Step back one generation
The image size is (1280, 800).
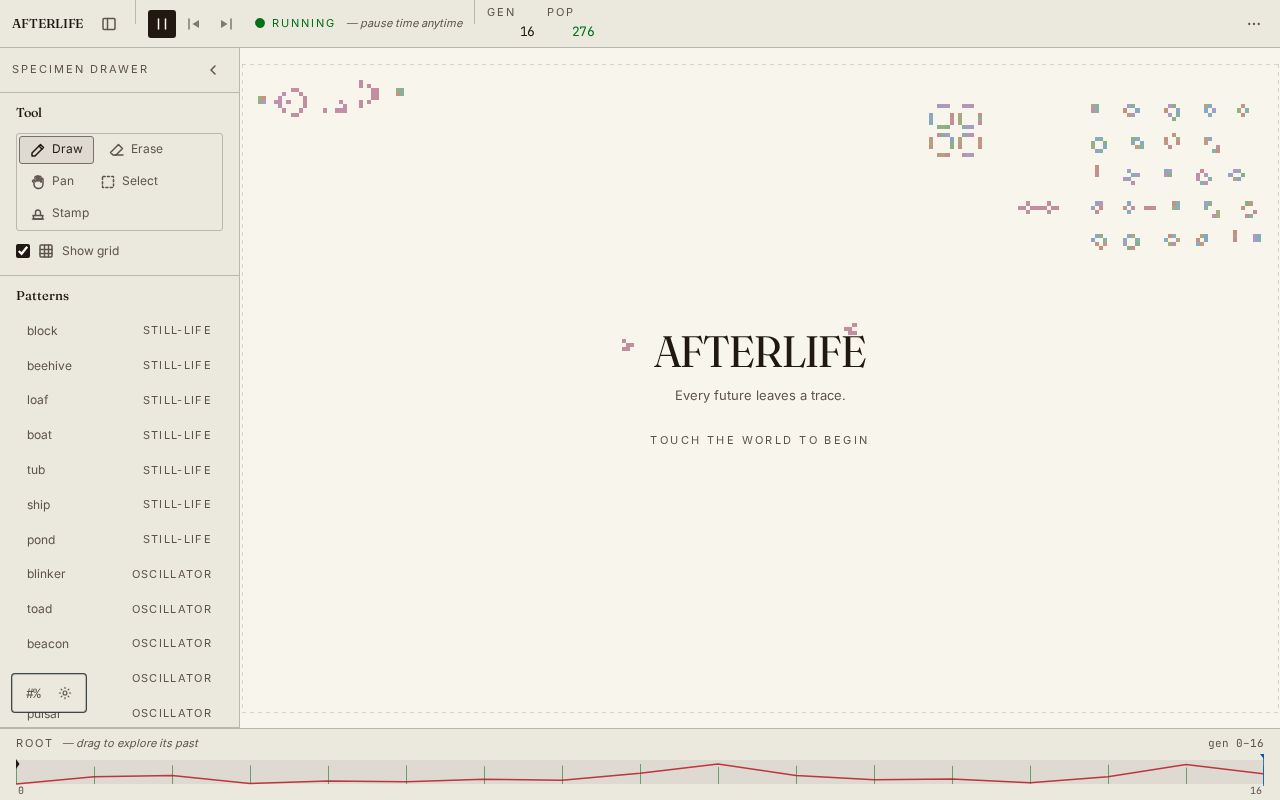click(x=194, y=24)
